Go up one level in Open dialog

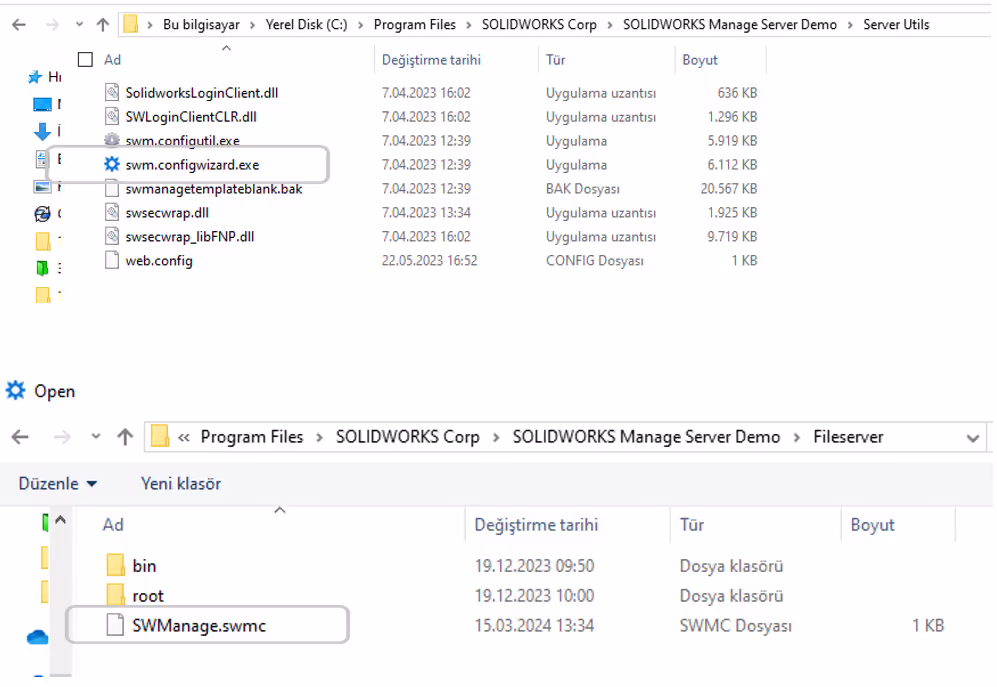(x=125, y=437)
